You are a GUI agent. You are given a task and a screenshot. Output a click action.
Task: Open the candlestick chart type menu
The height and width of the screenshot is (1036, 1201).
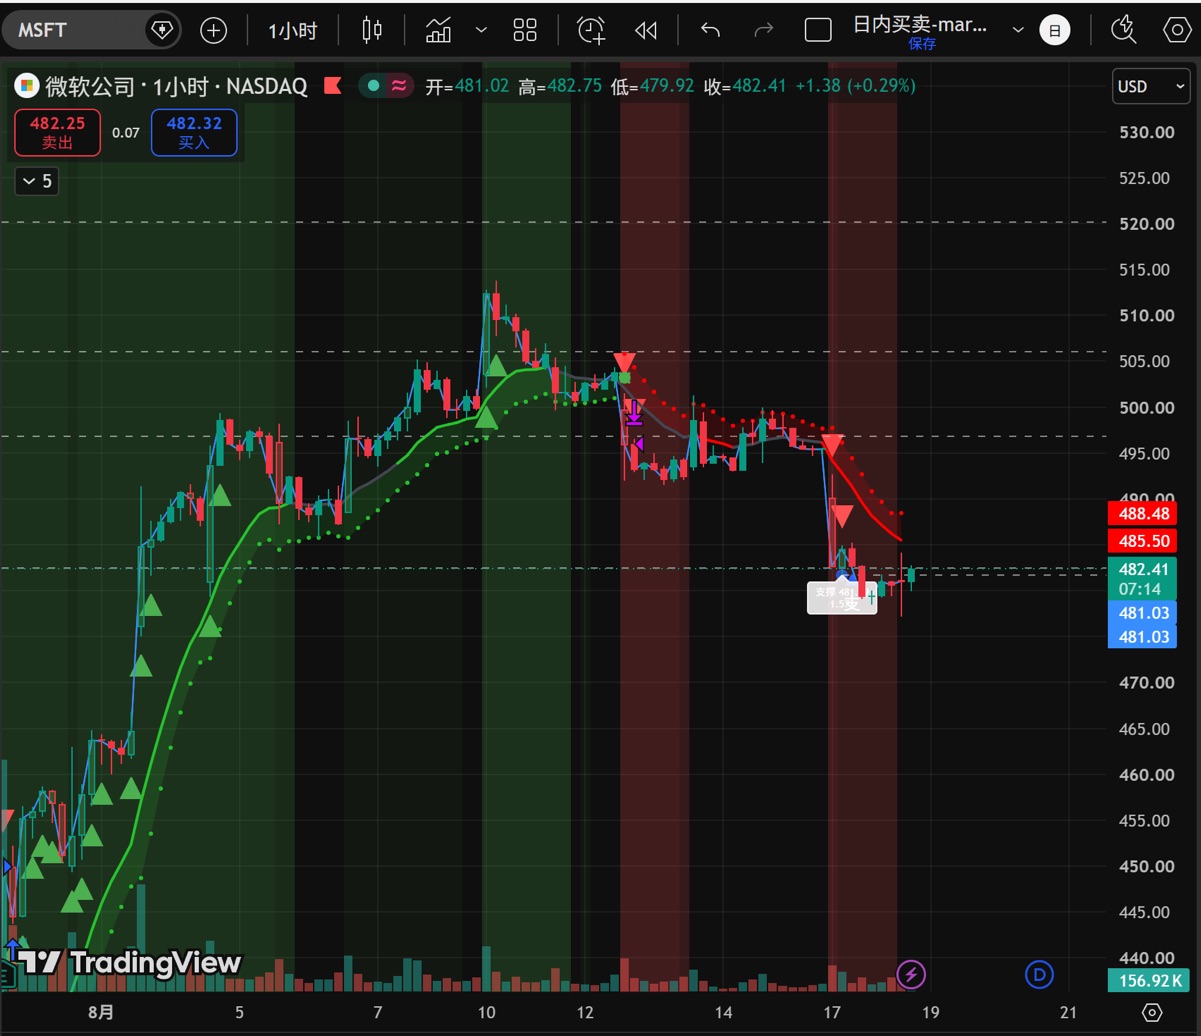tap(372, 30)
